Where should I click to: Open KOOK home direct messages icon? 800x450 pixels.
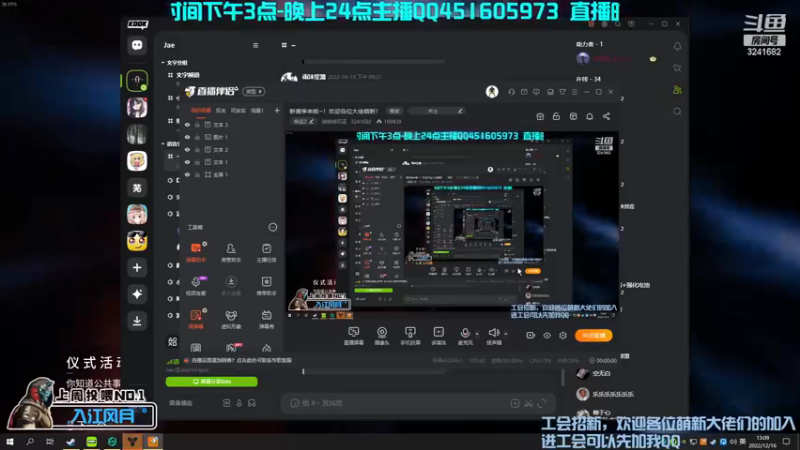coord(137,45)
